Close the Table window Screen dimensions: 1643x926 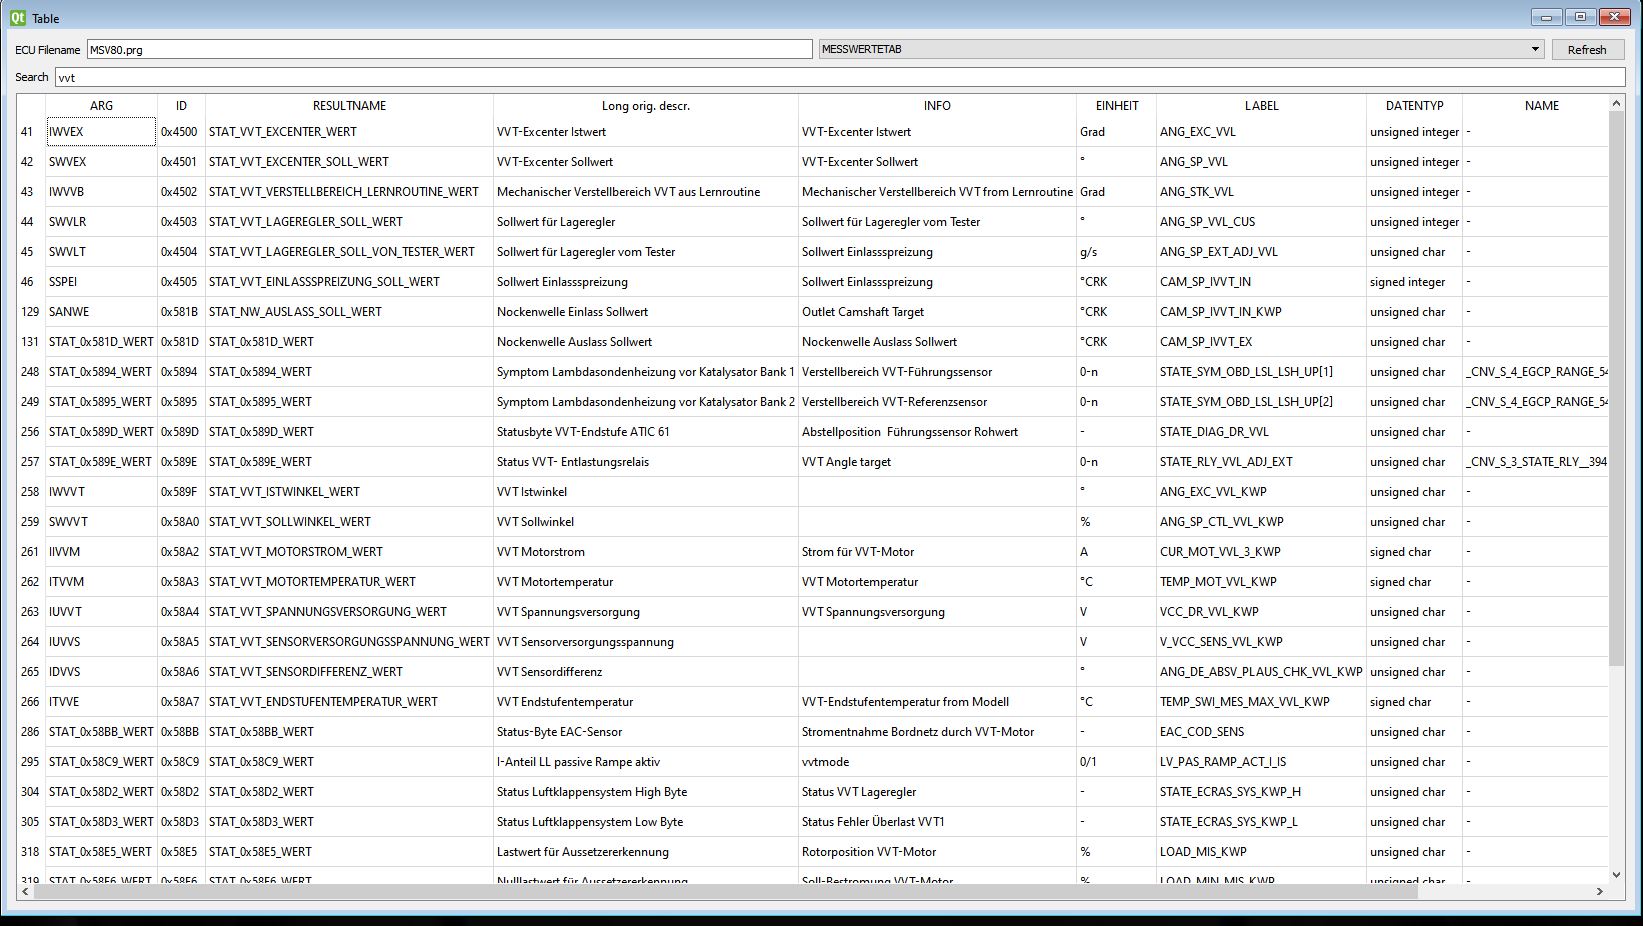click(1614, 17)
